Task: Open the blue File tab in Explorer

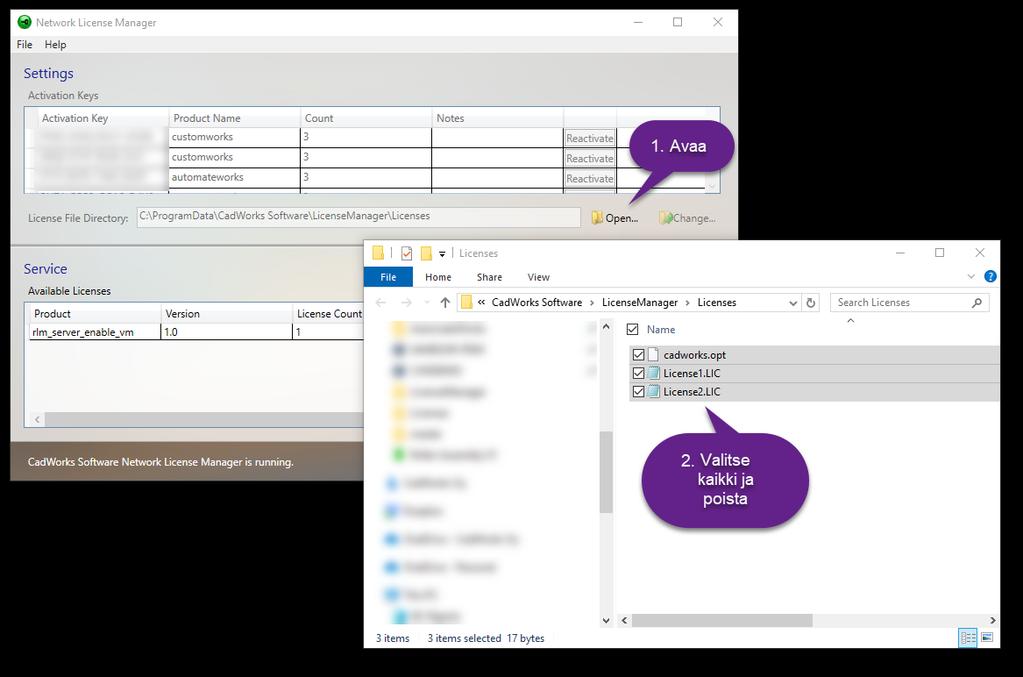Action: pyautogui.click(x=388, y=277)
